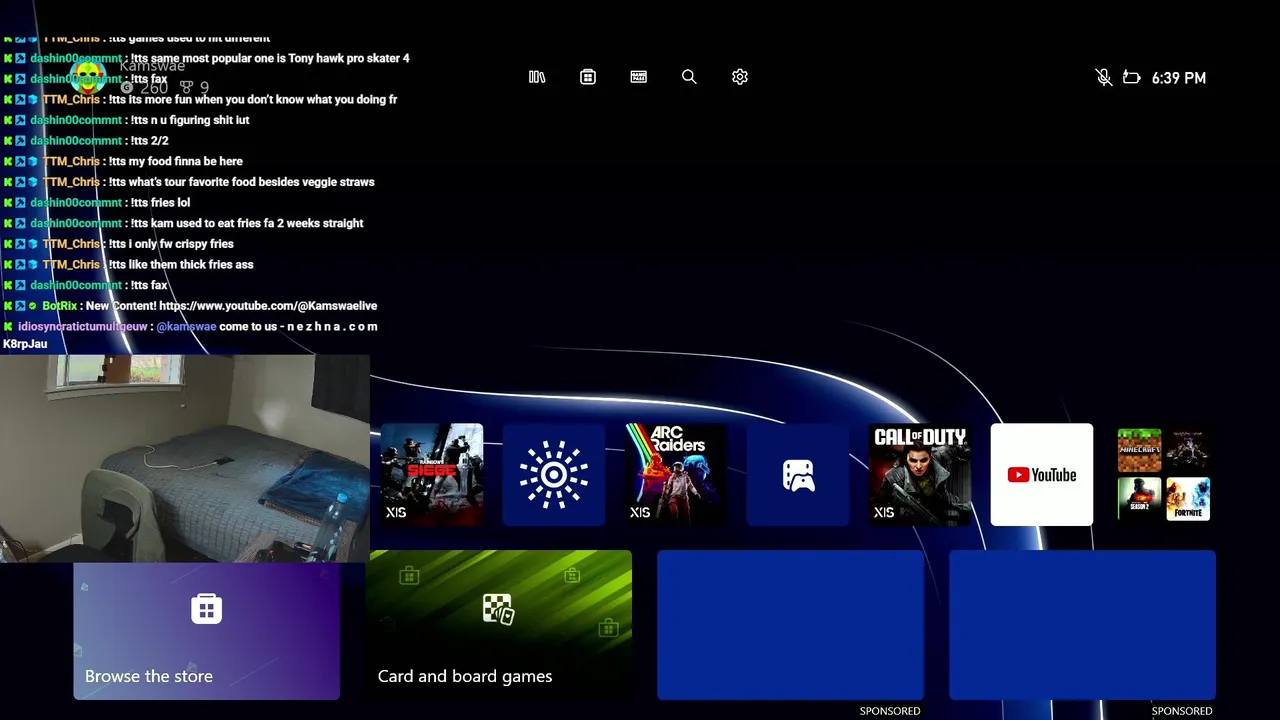Select the Season 2 game in group
1280x720 pixels.
[x=1139, y=499]
